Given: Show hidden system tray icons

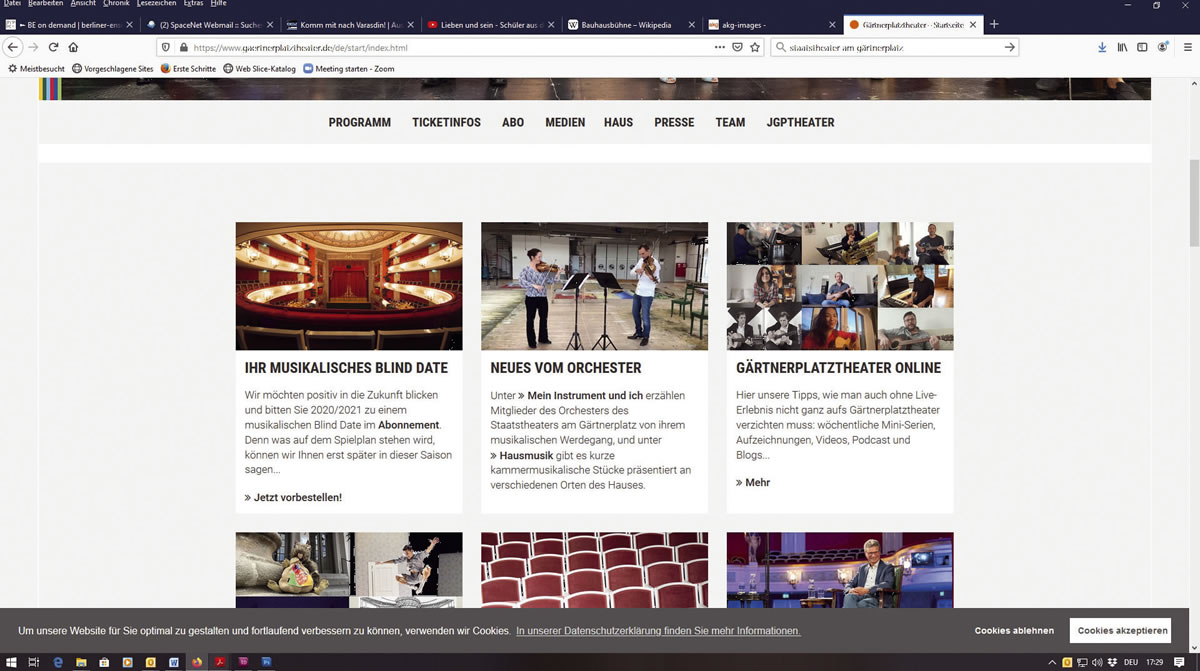Looking at the screenshot, I should coord(1052,662).
